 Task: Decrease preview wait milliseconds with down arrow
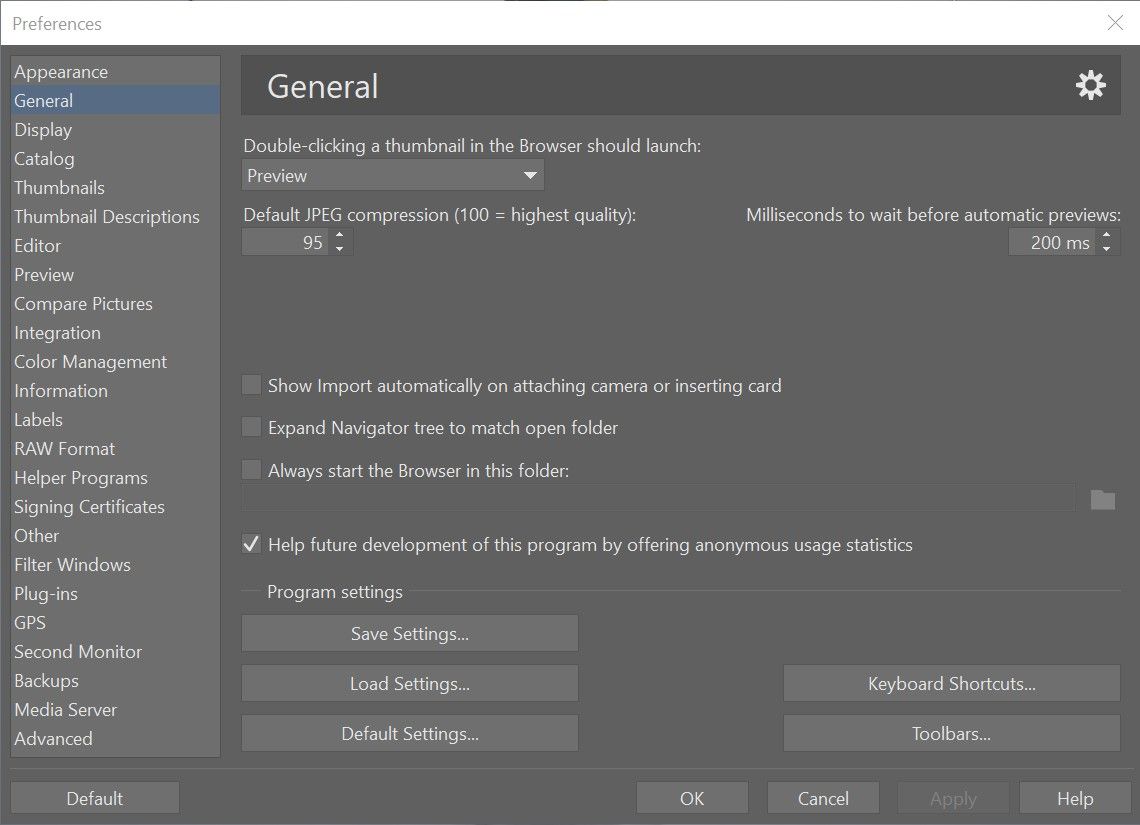1106,248
